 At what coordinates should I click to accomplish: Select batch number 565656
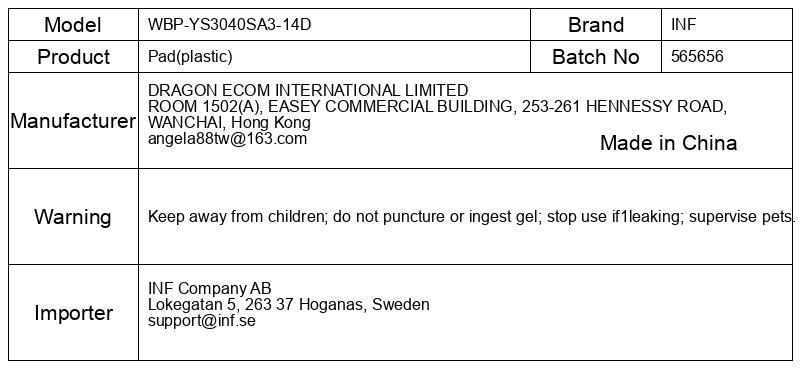pos(697,56)
